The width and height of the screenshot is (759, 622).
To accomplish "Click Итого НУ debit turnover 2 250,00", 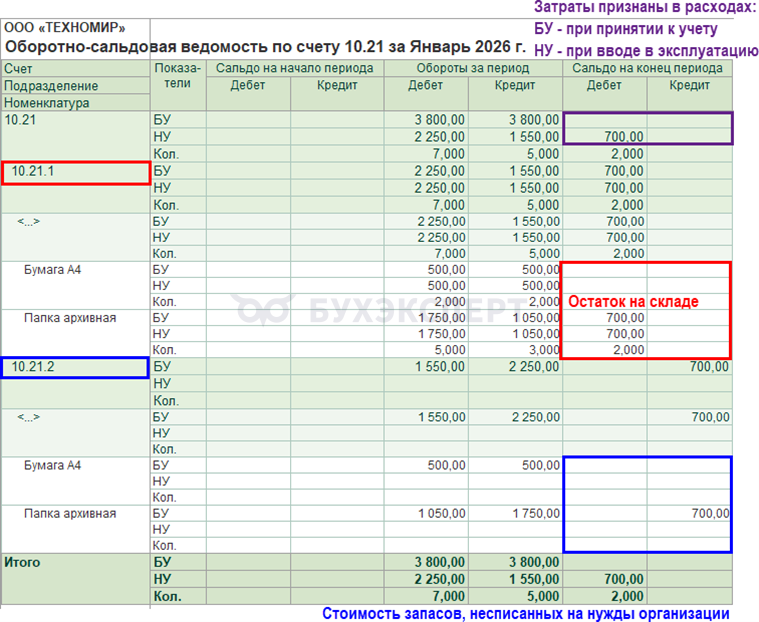I will (440, 579).
